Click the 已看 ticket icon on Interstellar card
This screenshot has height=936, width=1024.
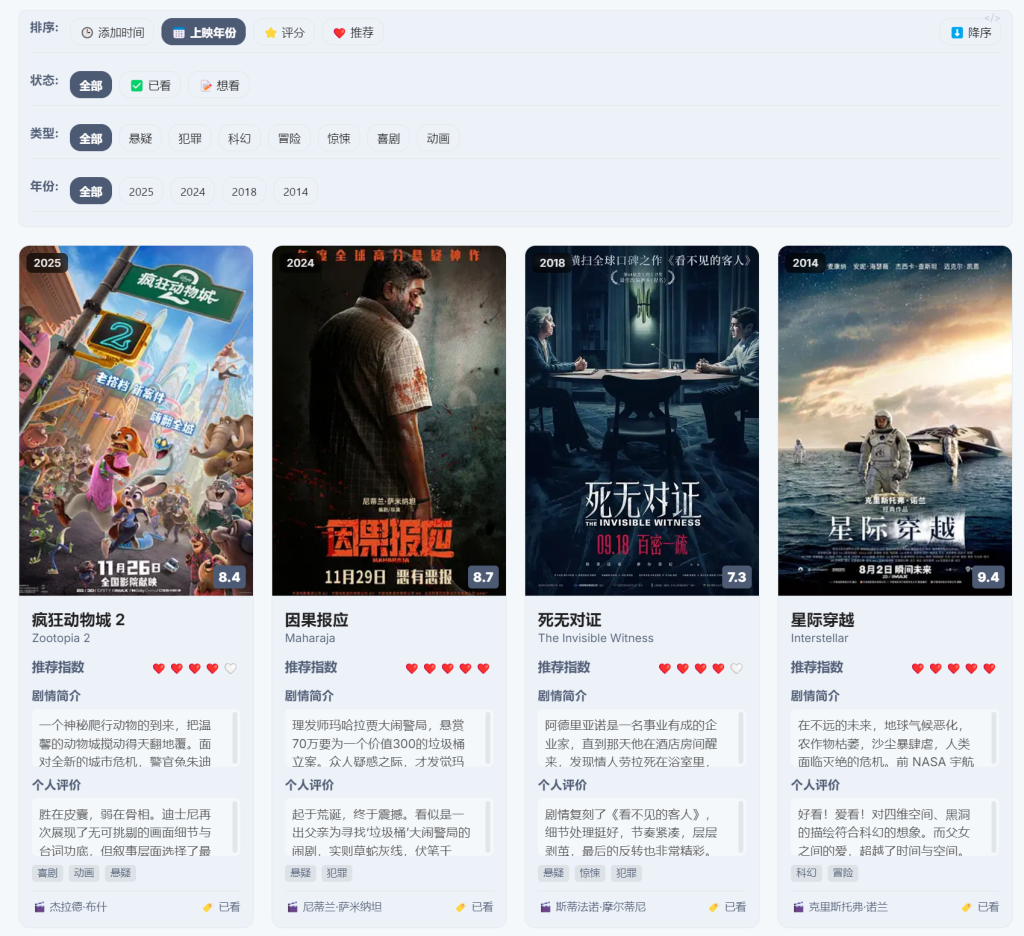click(x=966, y=907)
